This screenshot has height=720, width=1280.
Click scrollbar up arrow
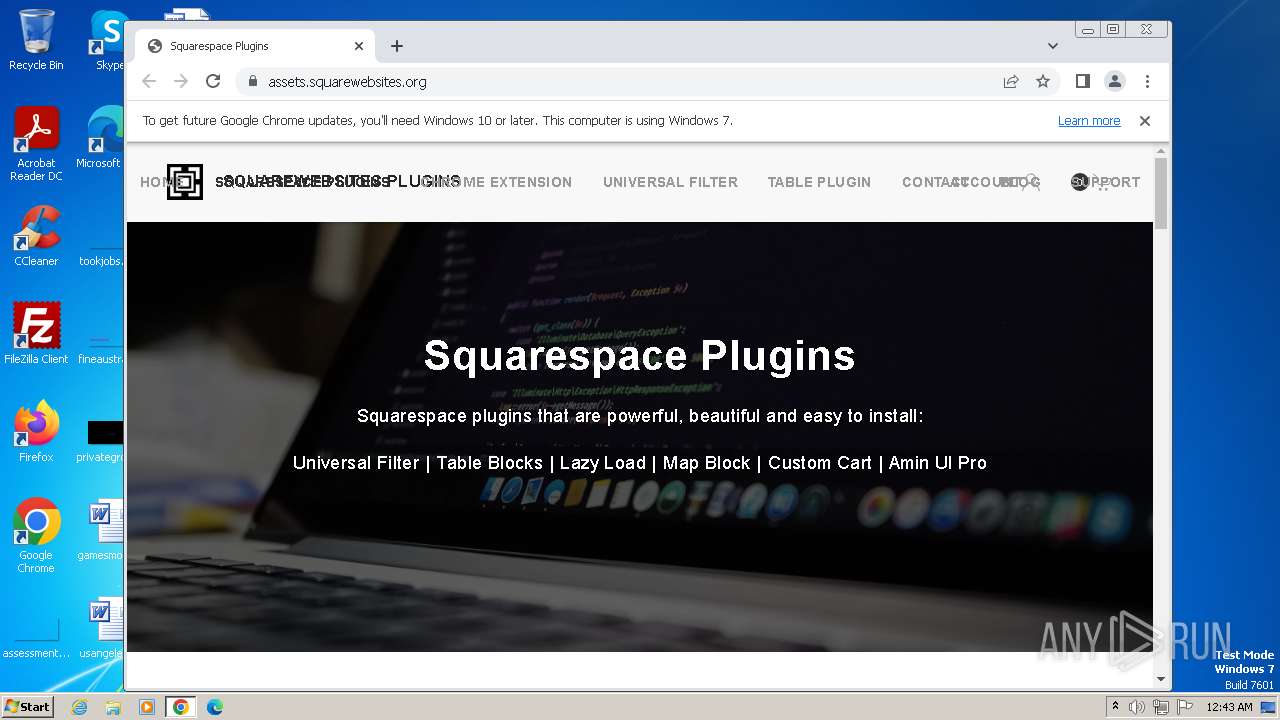(x=1161, y=151)
